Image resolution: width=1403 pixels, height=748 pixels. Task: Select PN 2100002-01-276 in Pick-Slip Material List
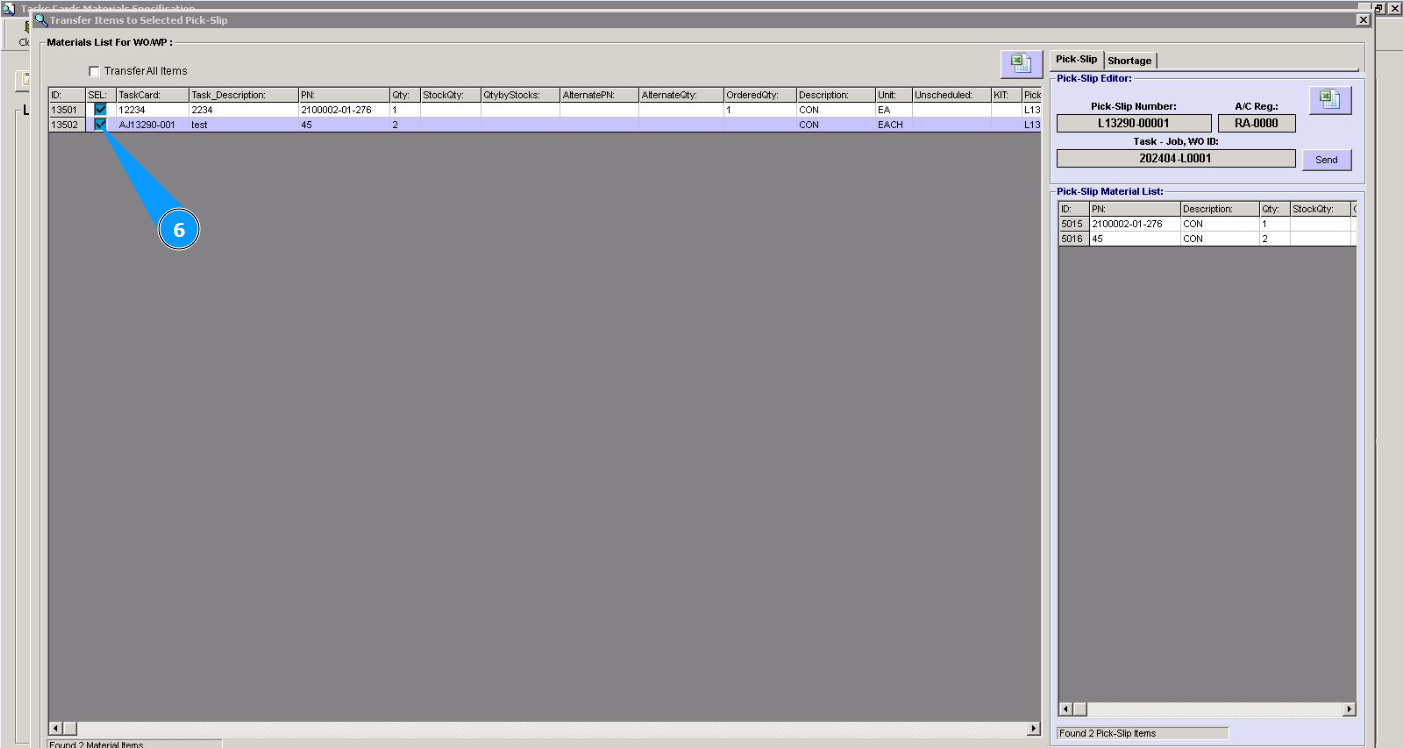tap(1134, 224)
